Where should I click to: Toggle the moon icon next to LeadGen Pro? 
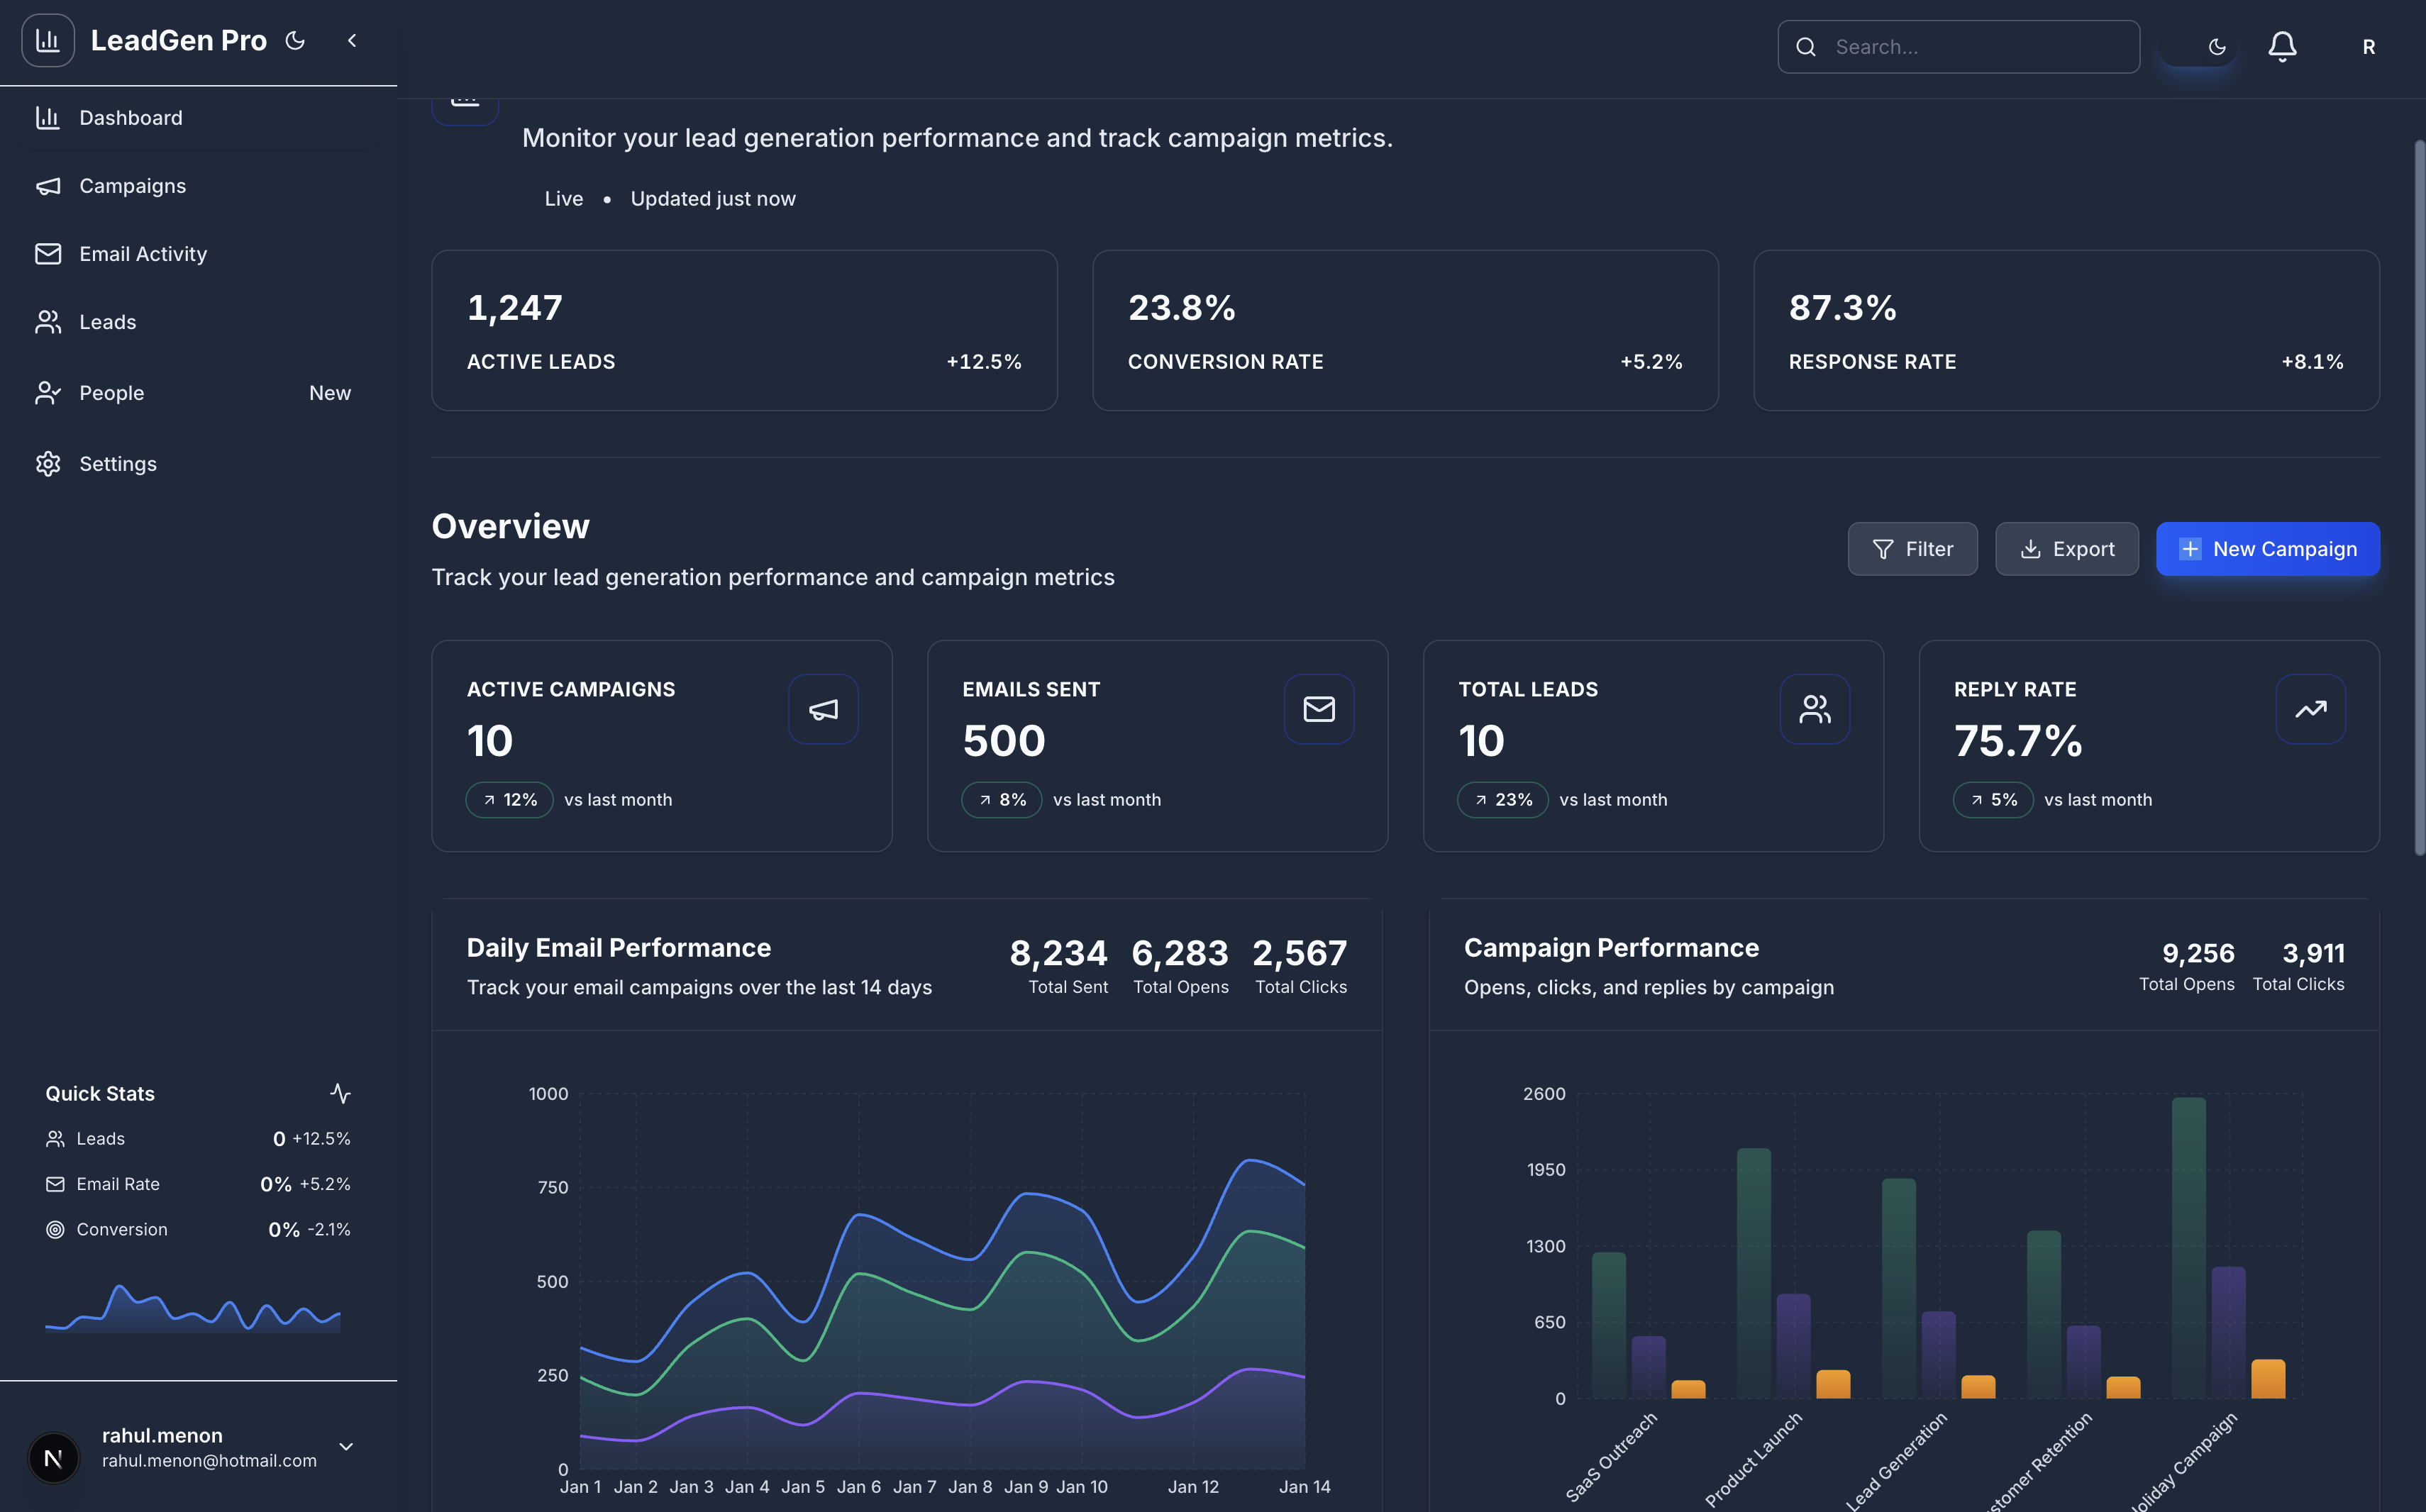294,40
